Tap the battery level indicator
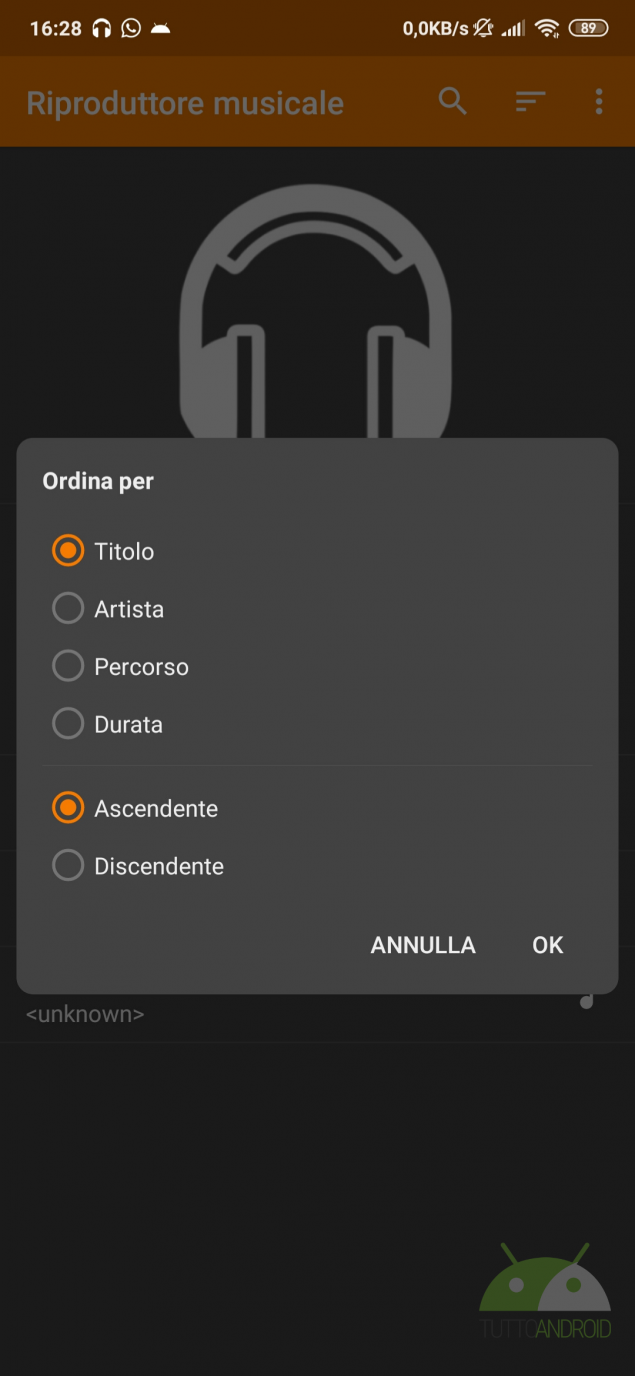The image size is (635, 1376). click(x=588, y=28)
